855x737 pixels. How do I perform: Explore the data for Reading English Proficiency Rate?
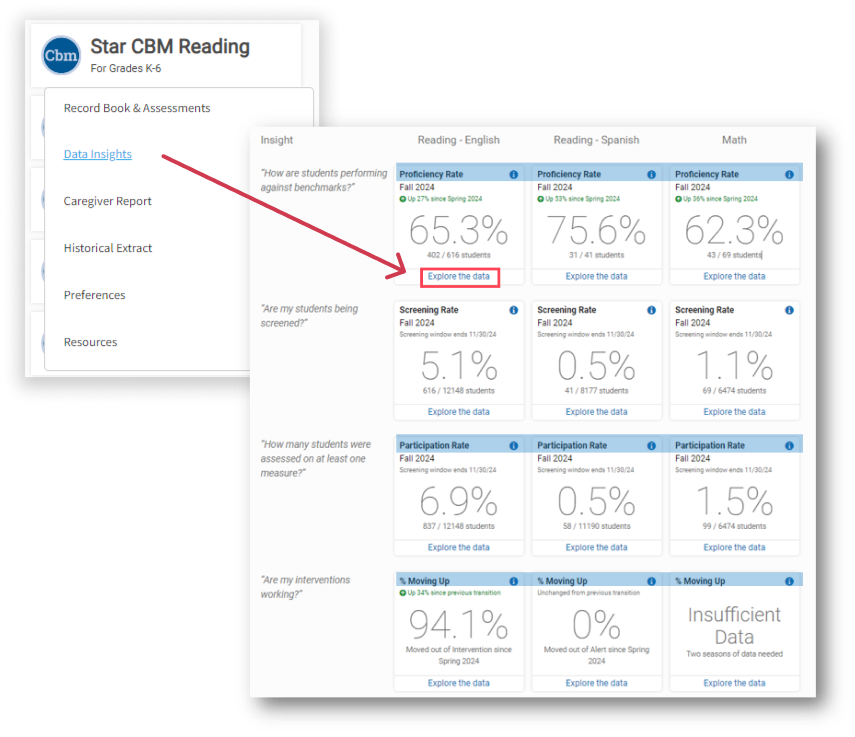pyautogui.click(x=459, y=277)
